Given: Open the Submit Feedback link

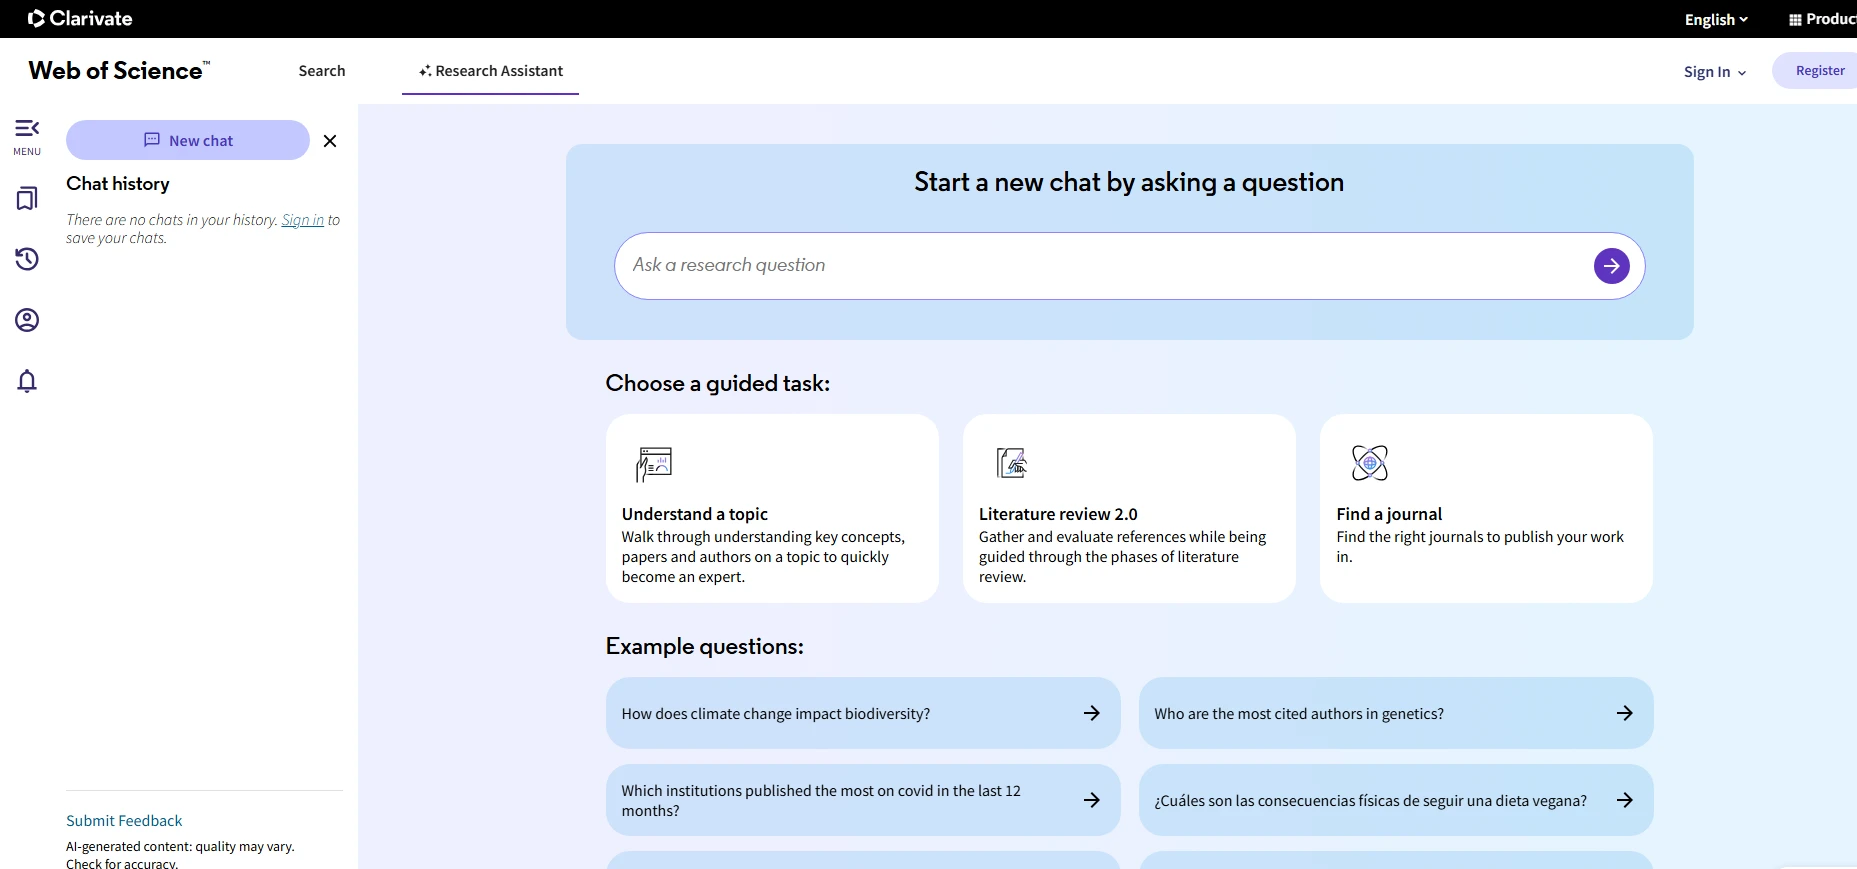Looking at the screenshot, I should [x=124, y=821].
